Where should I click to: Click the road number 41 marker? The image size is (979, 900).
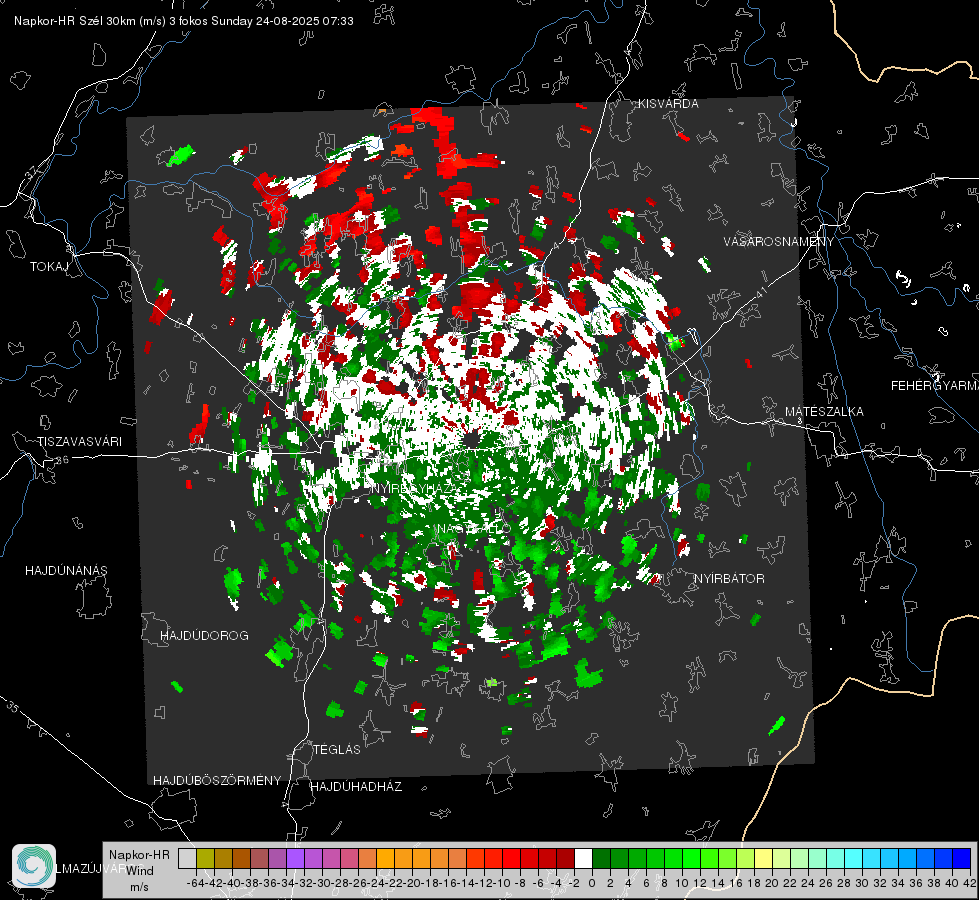coord(761,292)
